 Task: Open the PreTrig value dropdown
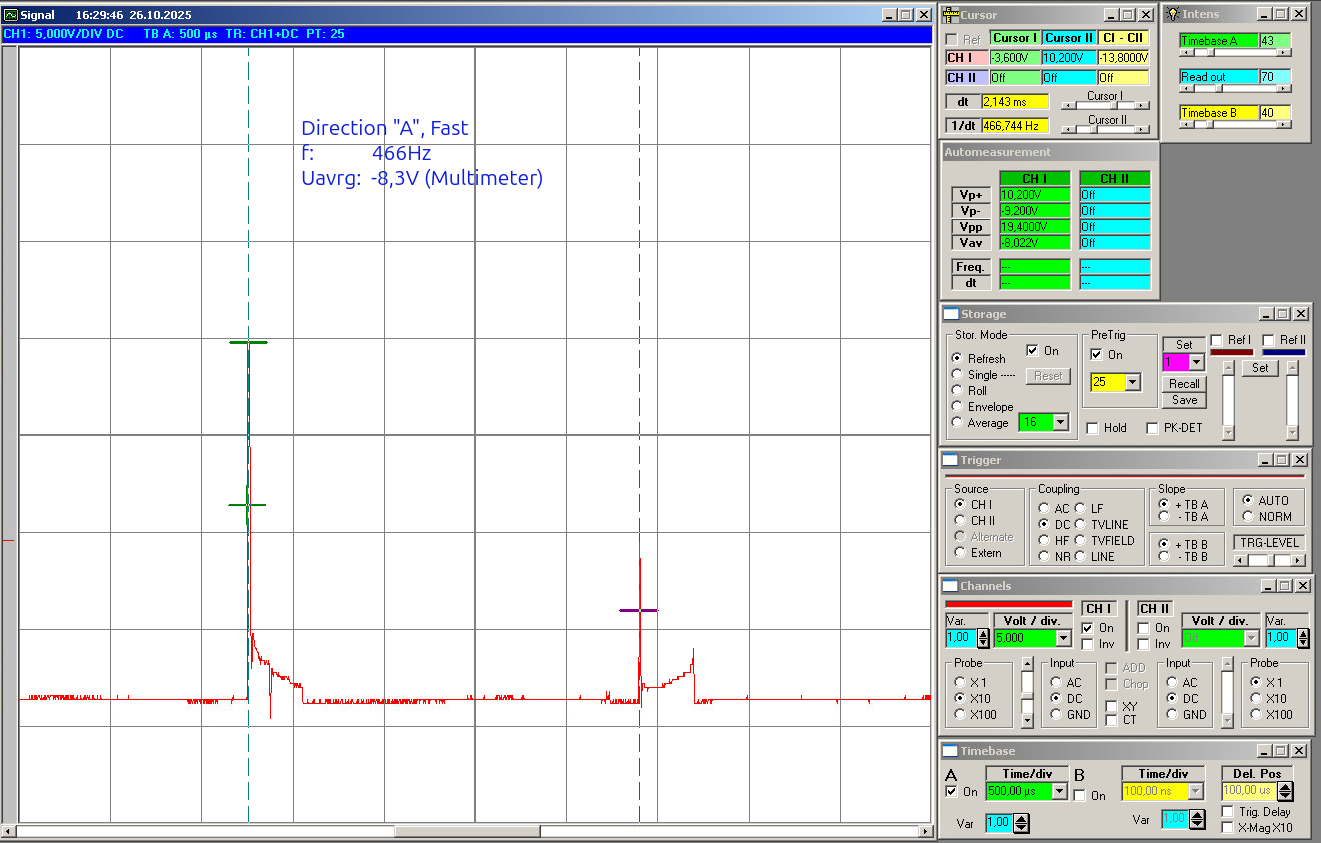click(x=1132, y=382)
